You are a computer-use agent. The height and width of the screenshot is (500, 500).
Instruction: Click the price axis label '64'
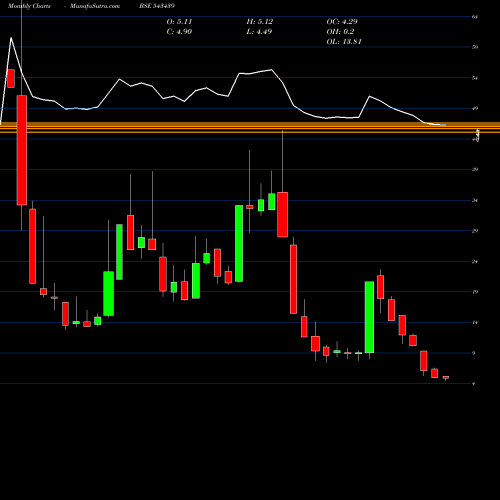475,16
